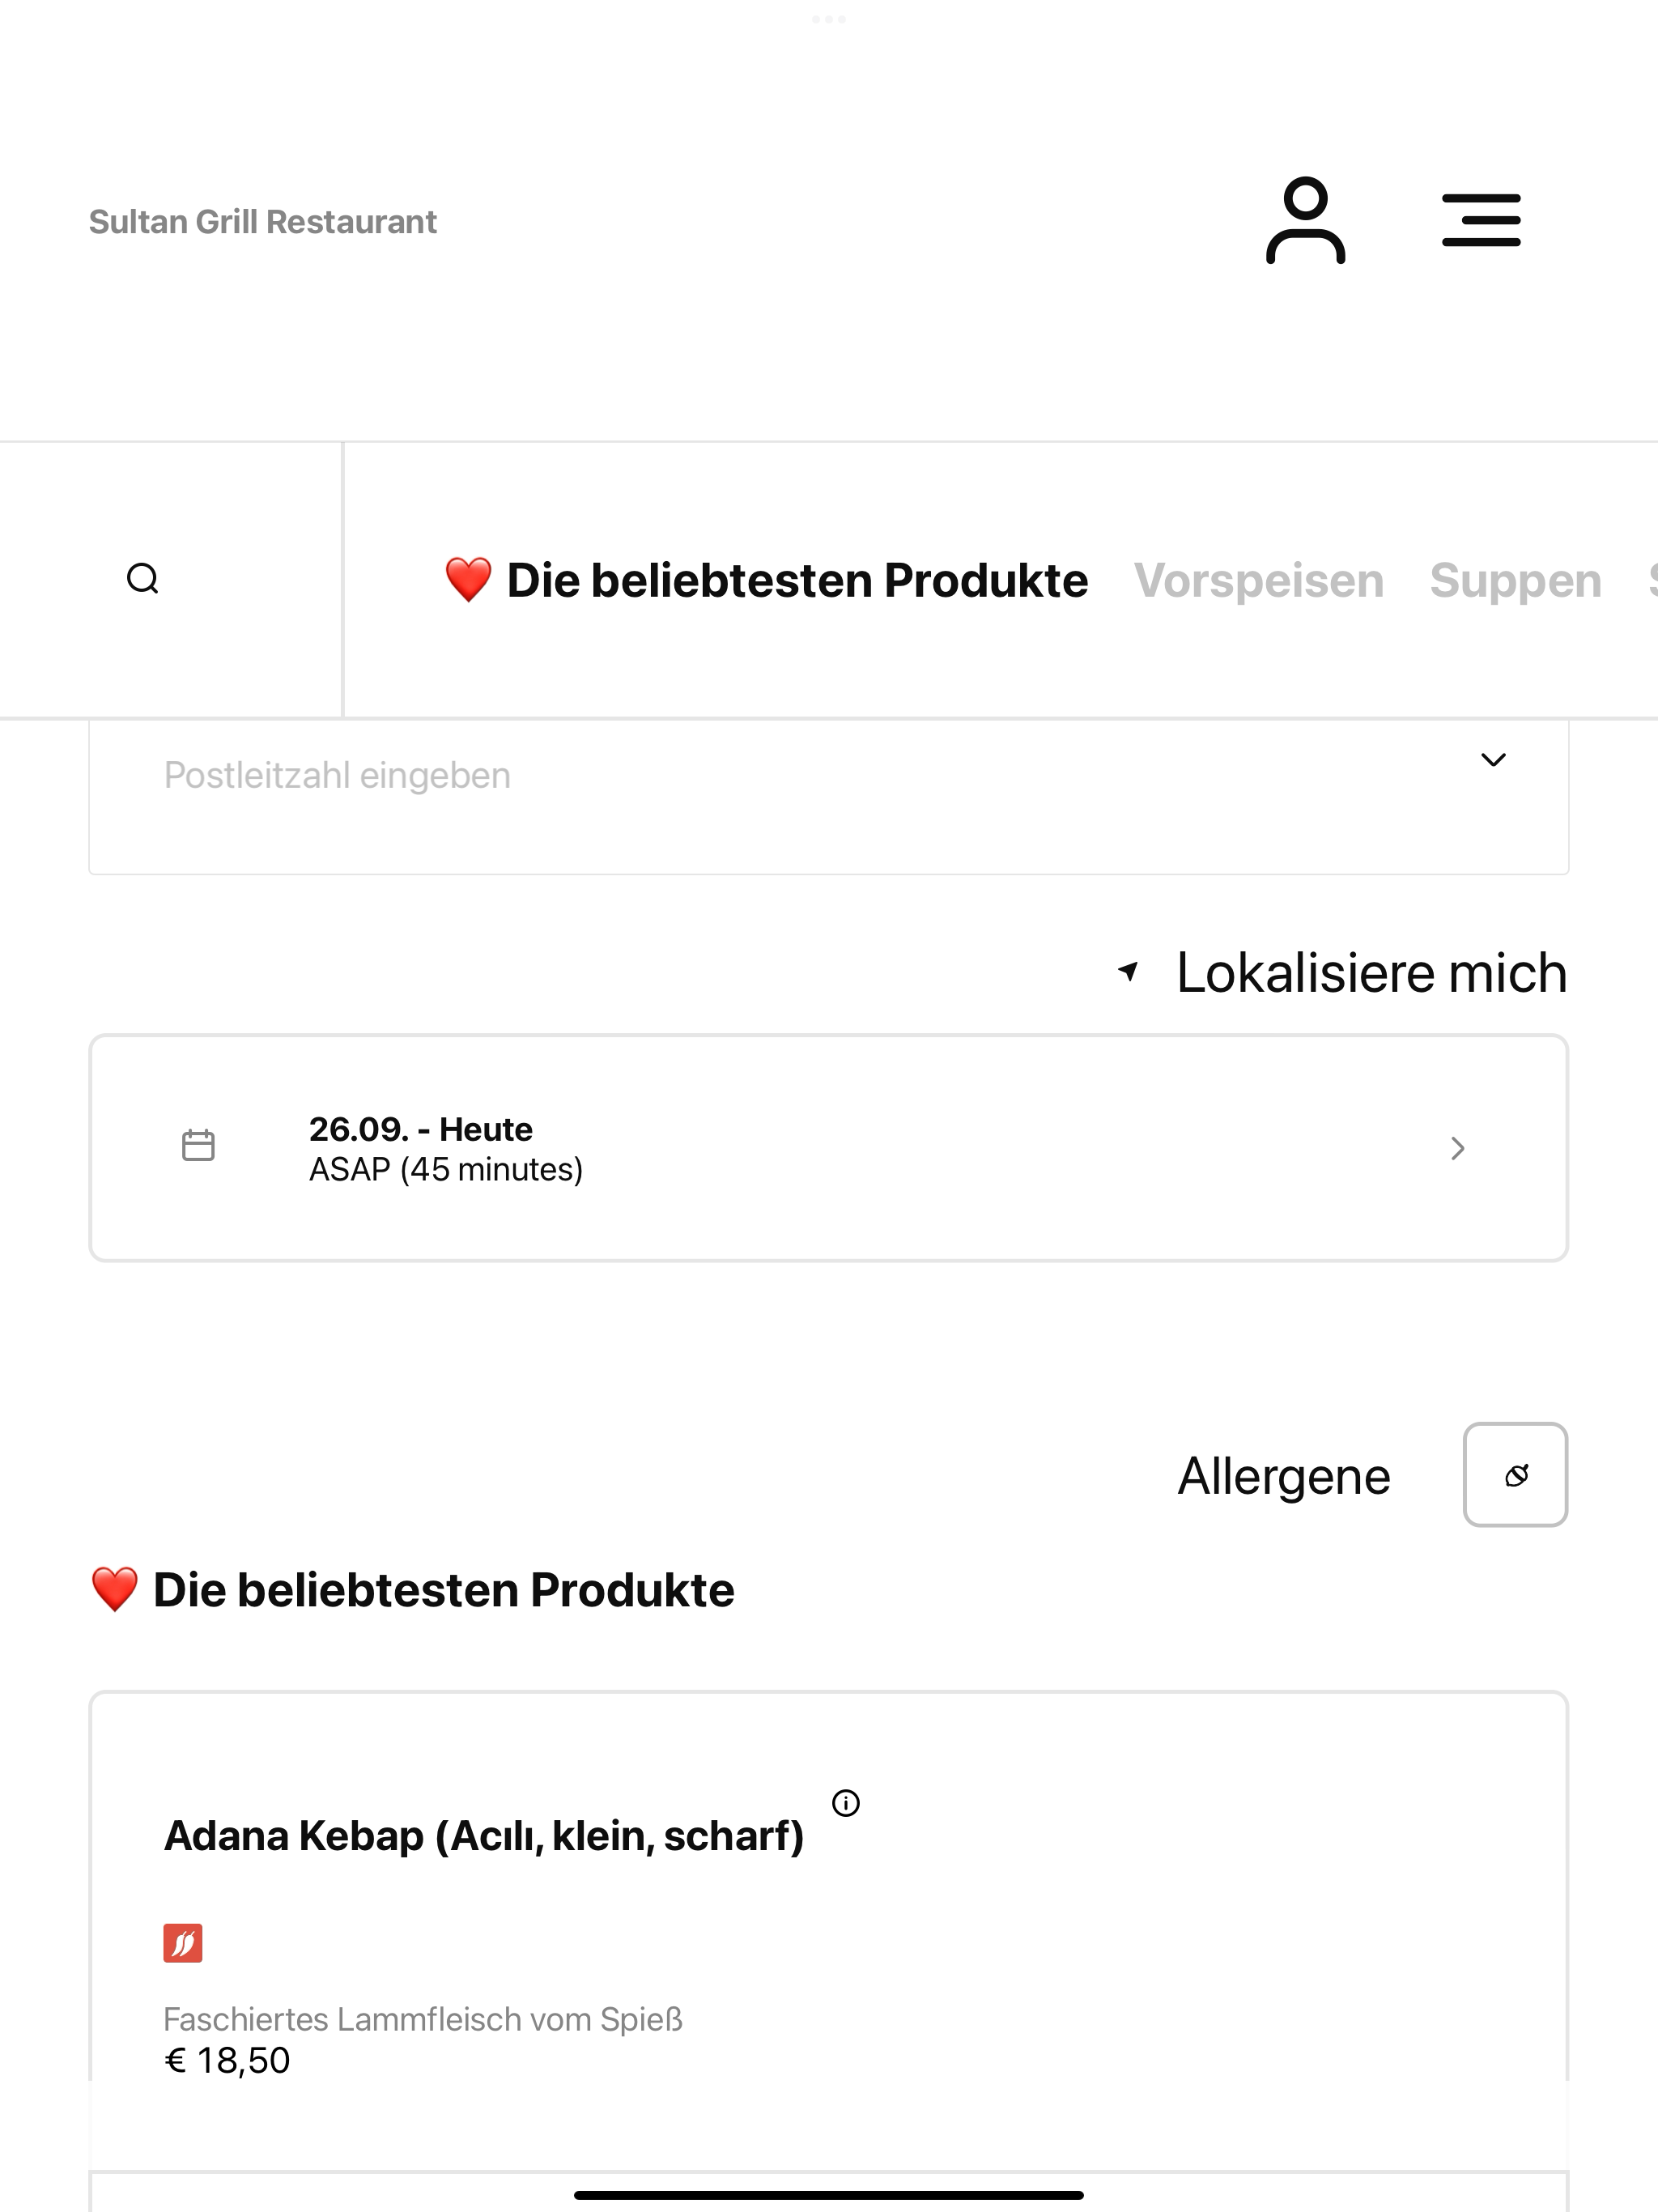Screen dimensions: 1658x2212
Task: Click the Lokalisiere mich location arrow icon
Action: pyautogui.click(x=1129, y=971)
